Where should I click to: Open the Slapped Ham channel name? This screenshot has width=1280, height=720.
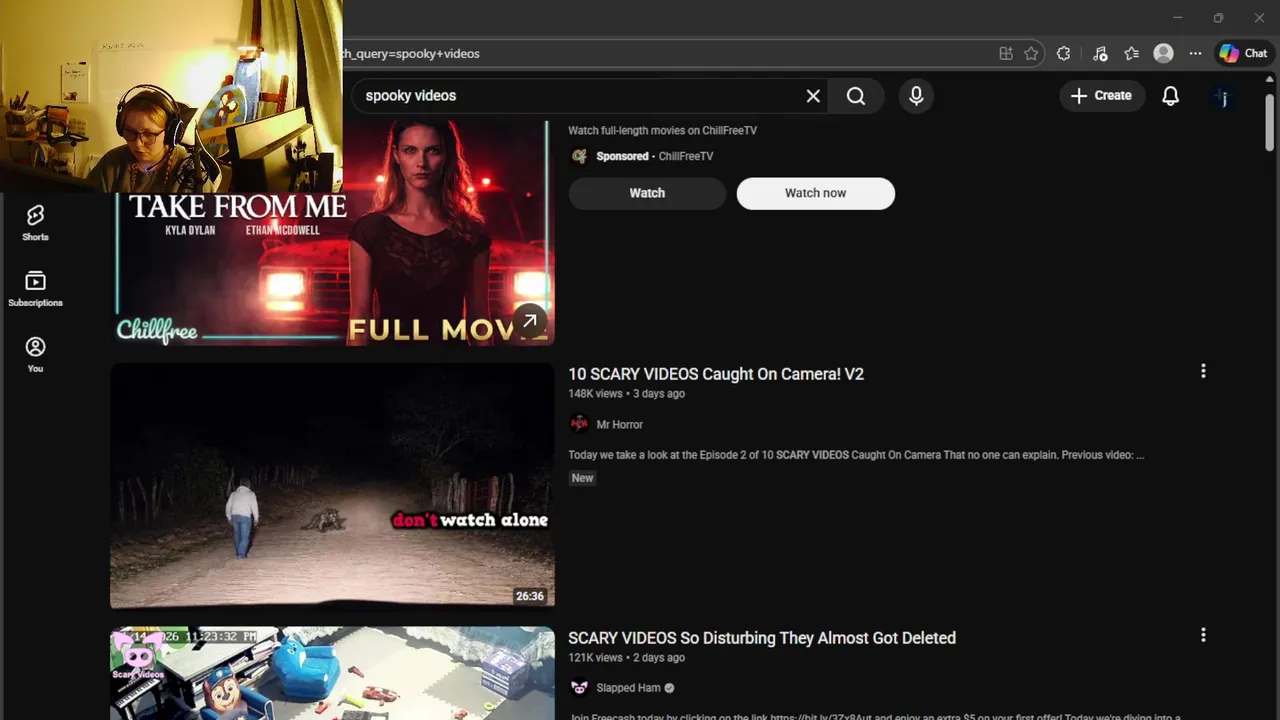coord(628,688)
